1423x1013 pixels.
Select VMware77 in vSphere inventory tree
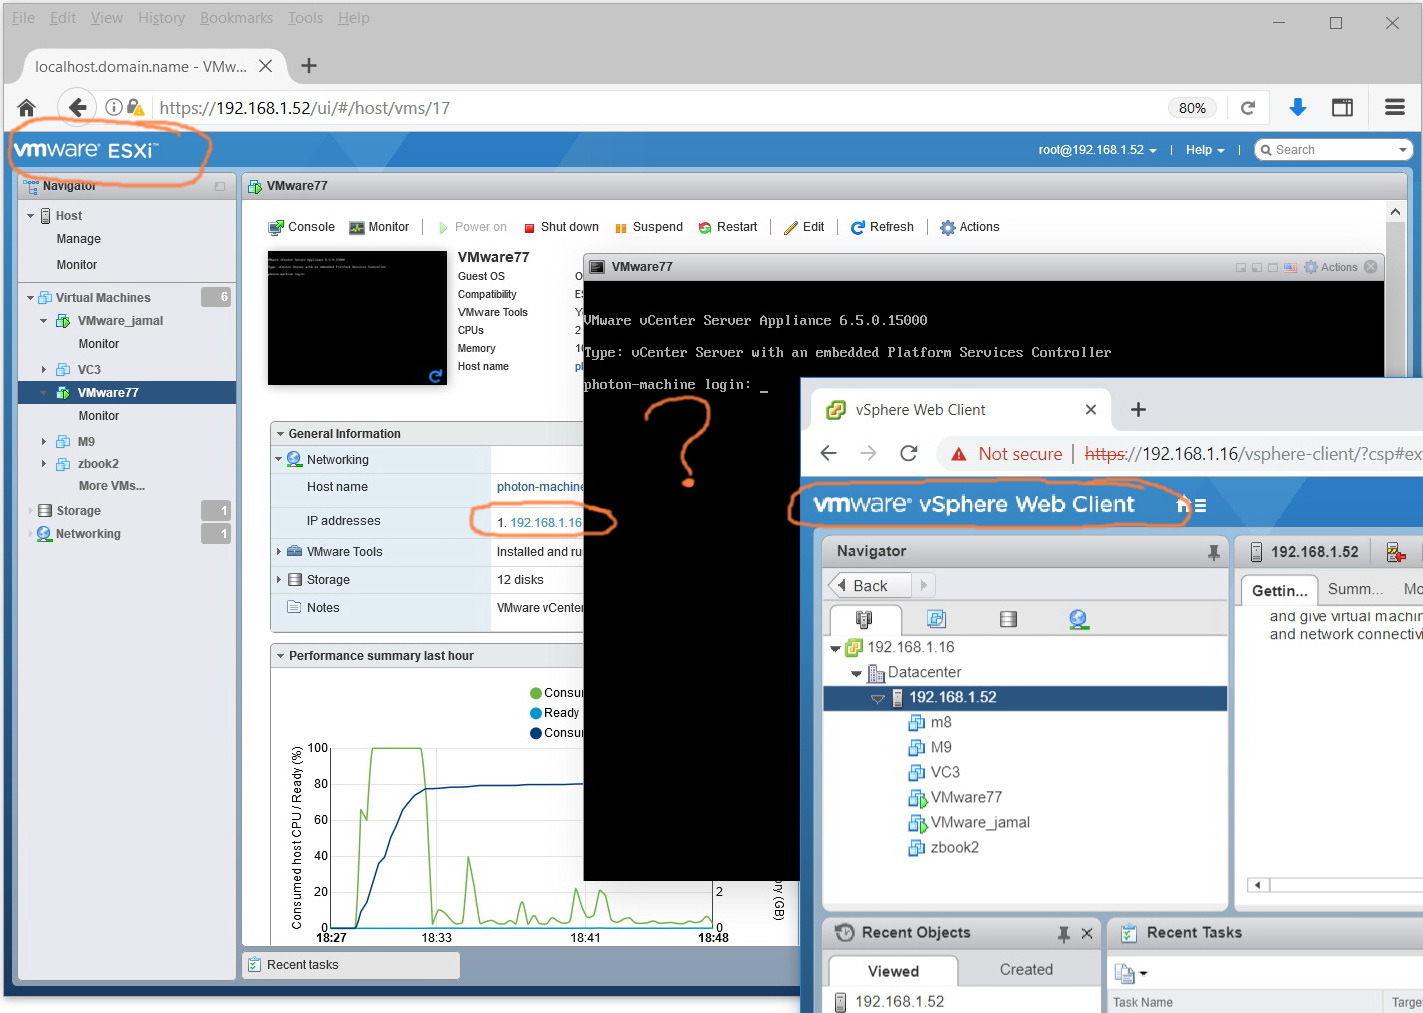click(x=966, y=797)
